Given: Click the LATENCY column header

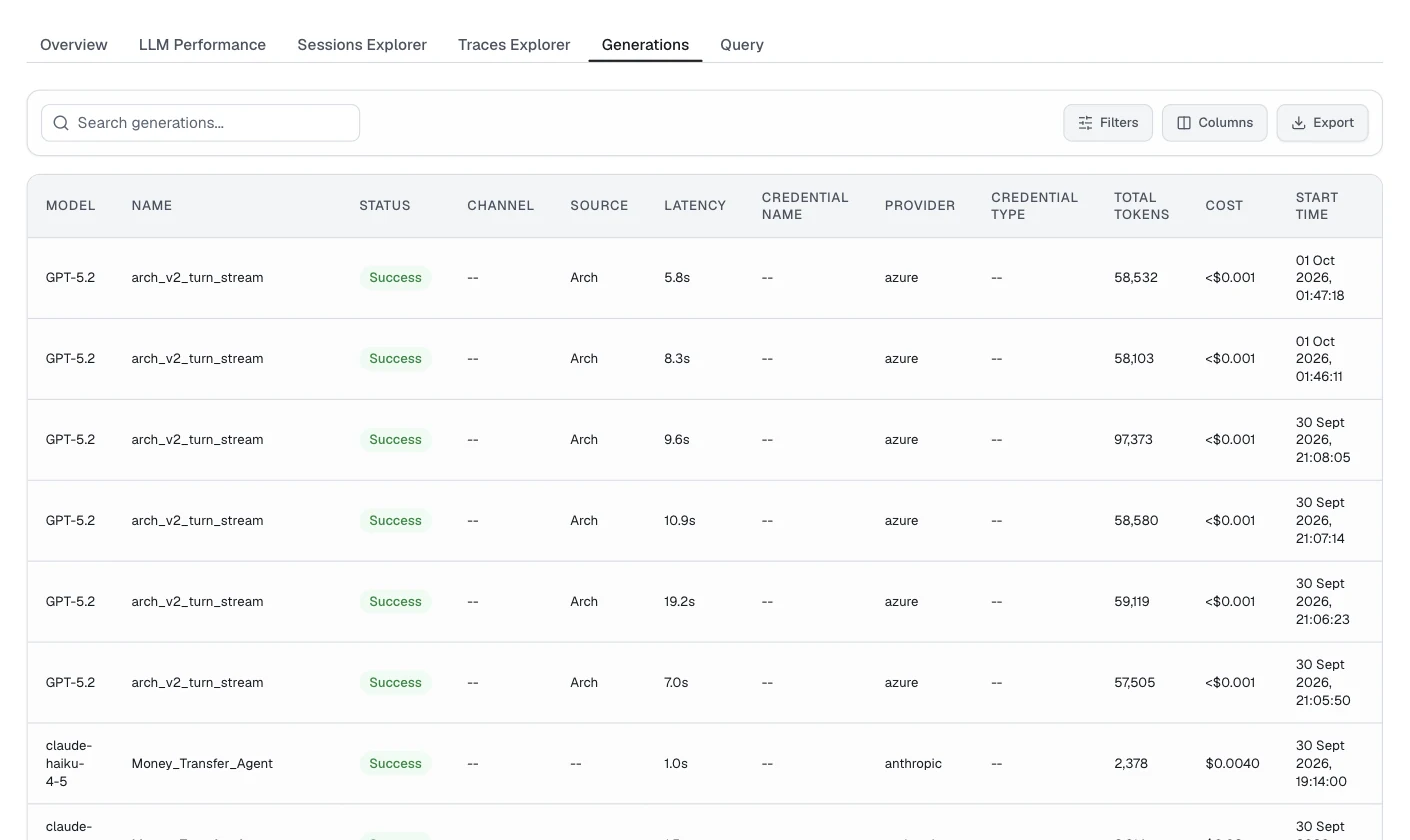Looking at the screenshot, I should (695, 206).
